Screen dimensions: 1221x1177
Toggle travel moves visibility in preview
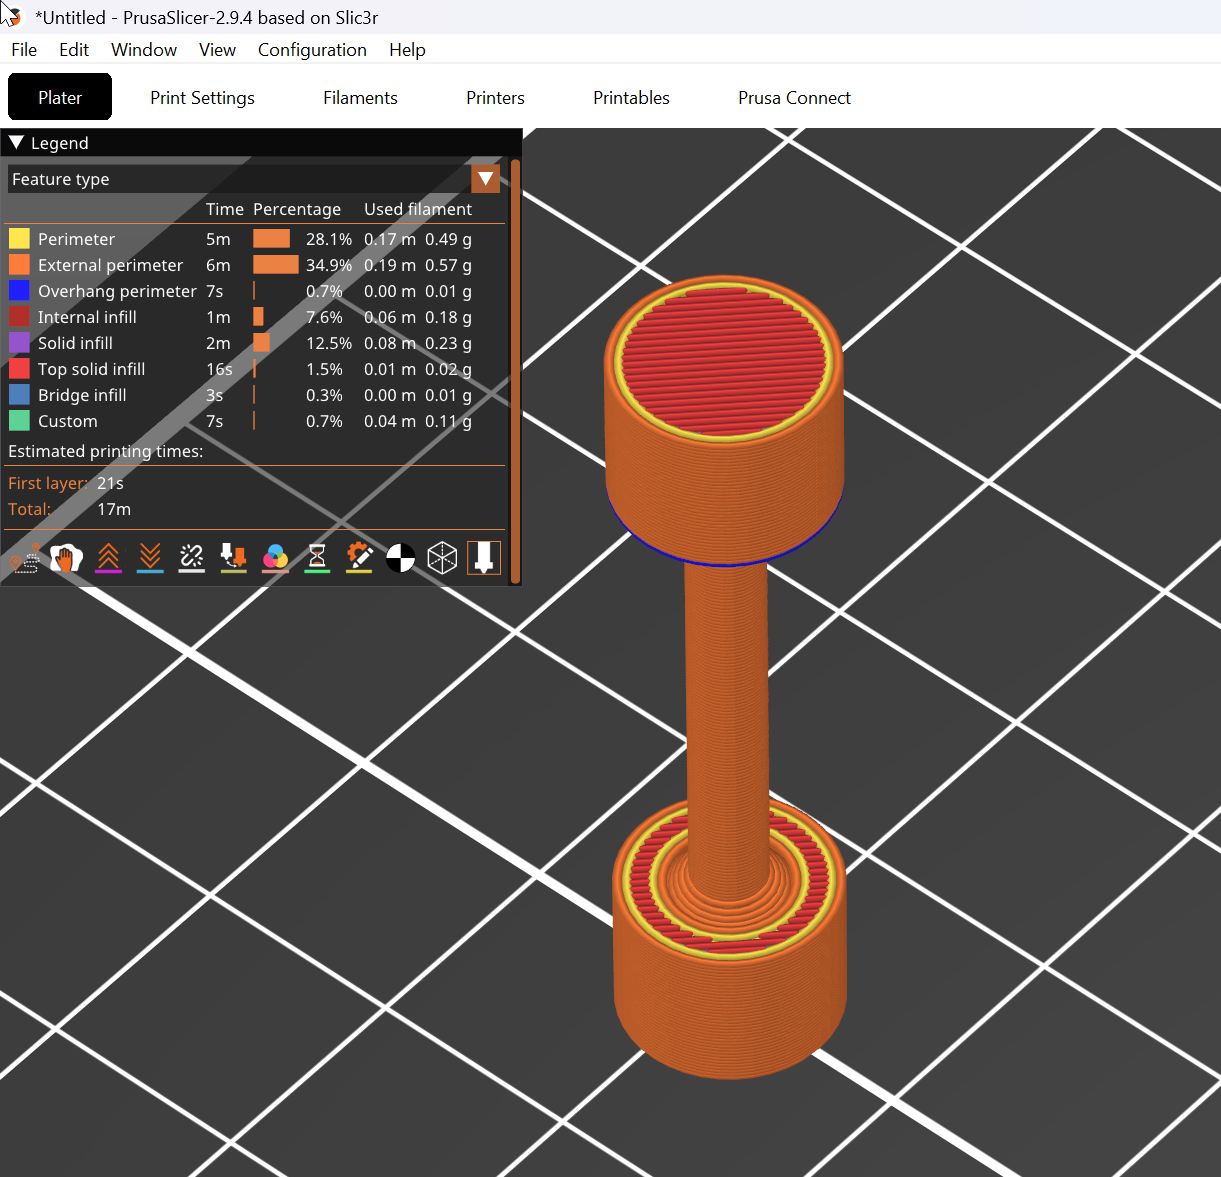[25, 558]
